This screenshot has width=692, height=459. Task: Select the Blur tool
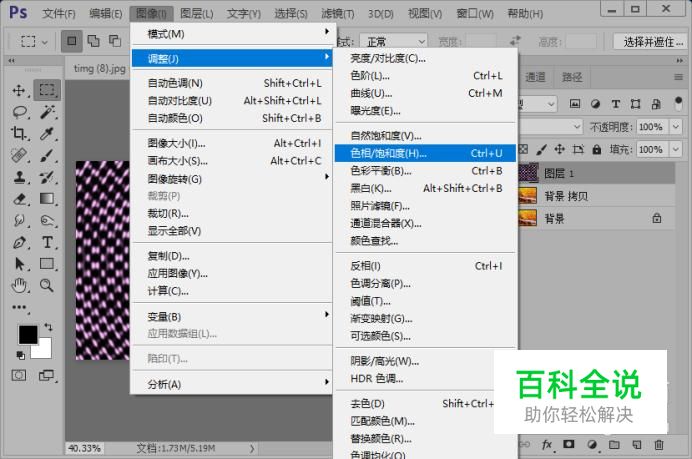click(19, 220)
